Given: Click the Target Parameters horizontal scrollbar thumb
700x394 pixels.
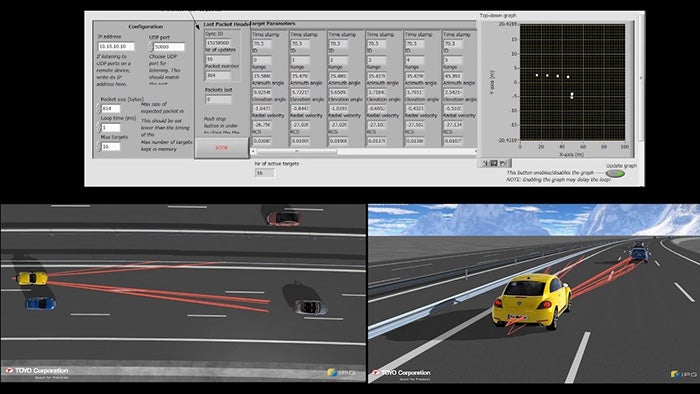Looking at the screenshot, I should (297, 151).
